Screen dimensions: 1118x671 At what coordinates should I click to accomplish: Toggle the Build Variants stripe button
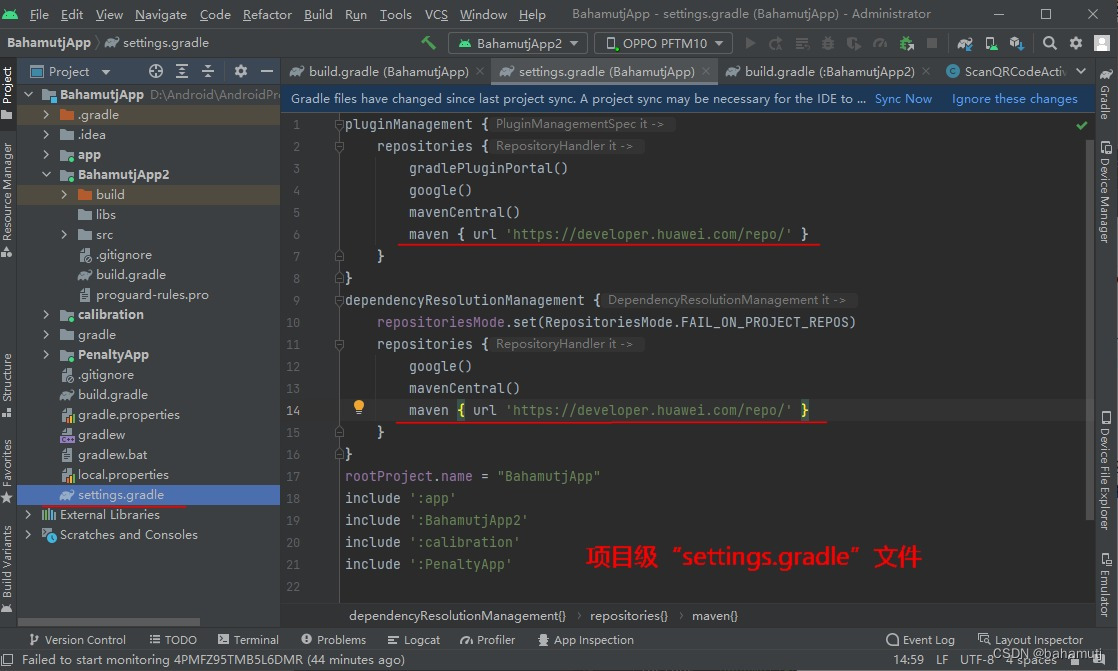[x=7, y=568]
